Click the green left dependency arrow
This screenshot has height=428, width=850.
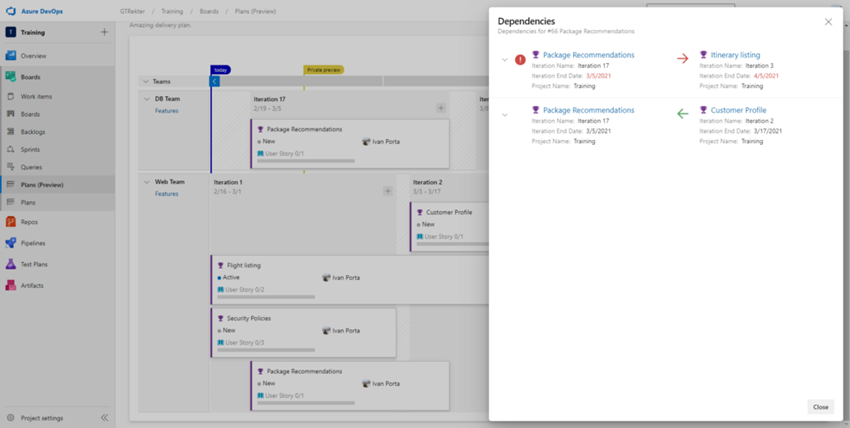pos(682,114)
